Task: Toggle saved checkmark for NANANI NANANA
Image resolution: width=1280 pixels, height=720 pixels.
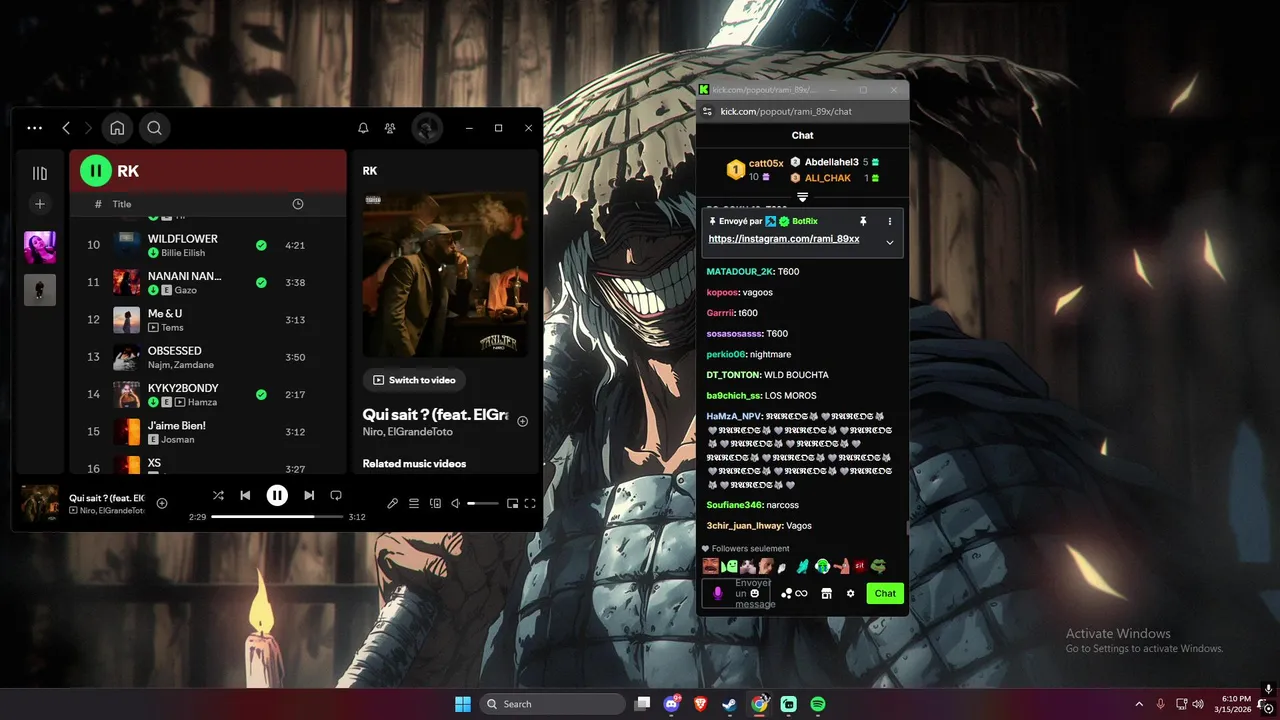Action: pyautogui.click(x=261, y=283)
